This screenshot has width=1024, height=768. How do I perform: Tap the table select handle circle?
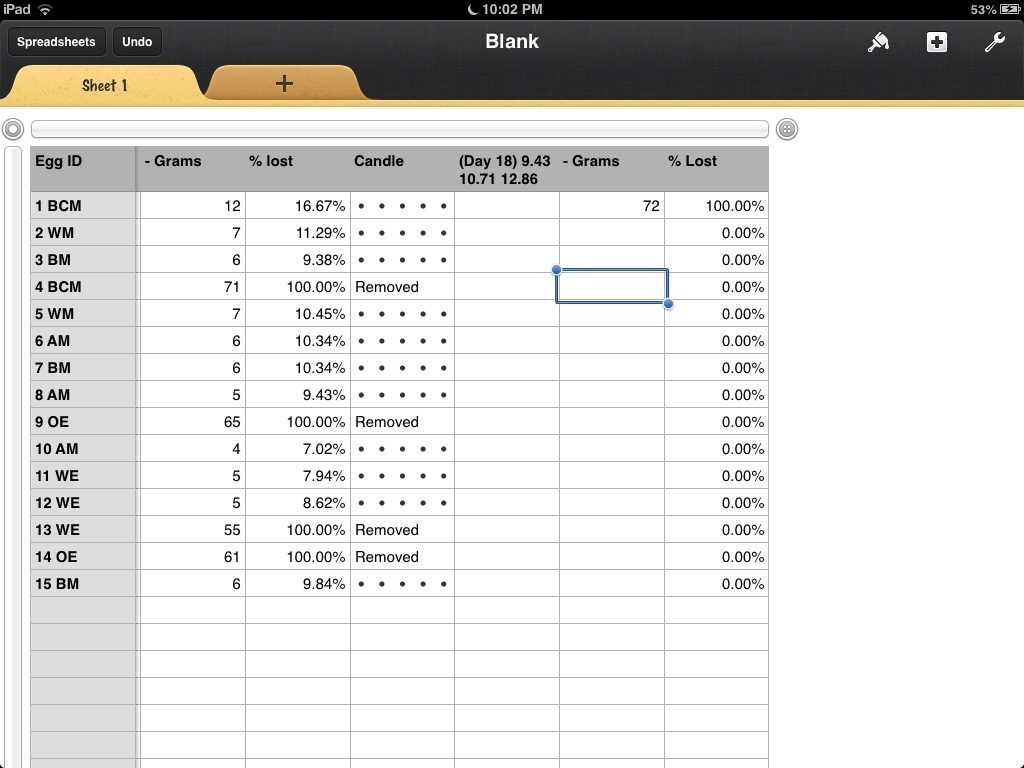(x=13, y=129)
